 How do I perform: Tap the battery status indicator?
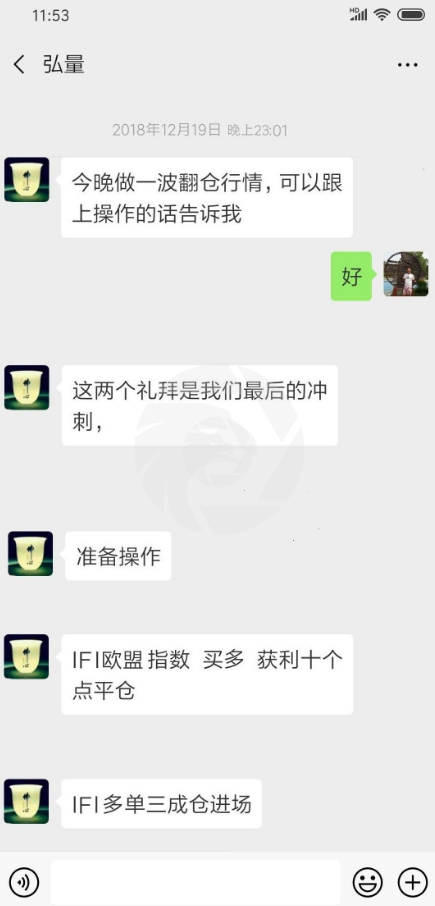pyautogui.click(x=412, y=14)
